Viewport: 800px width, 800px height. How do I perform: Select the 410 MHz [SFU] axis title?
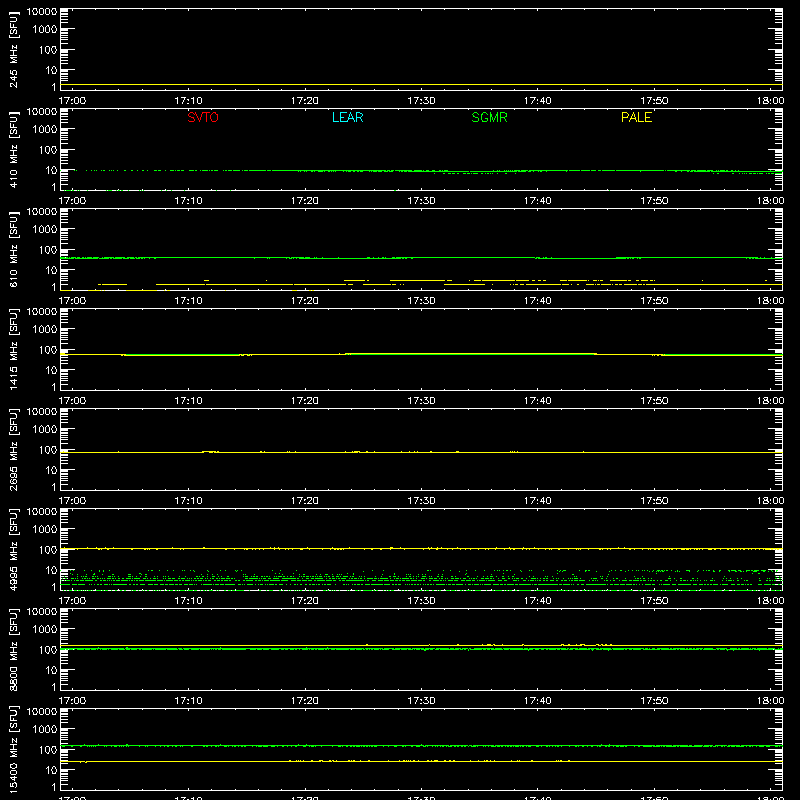13,149
